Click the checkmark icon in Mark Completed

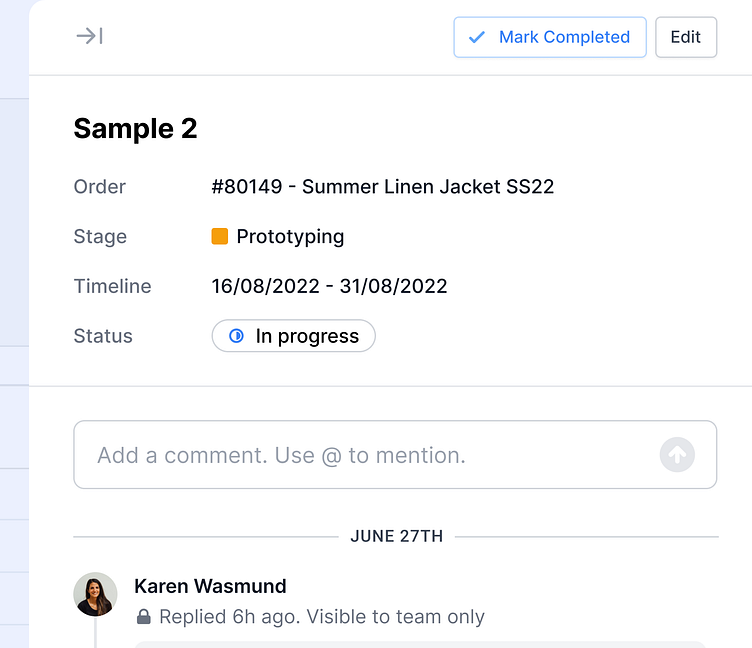point(477,37)
